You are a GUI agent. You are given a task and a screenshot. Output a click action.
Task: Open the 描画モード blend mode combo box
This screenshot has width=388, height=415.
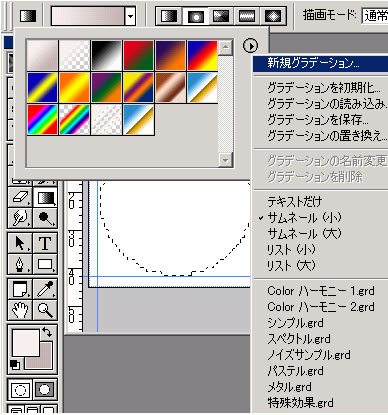tap(375, 16)
